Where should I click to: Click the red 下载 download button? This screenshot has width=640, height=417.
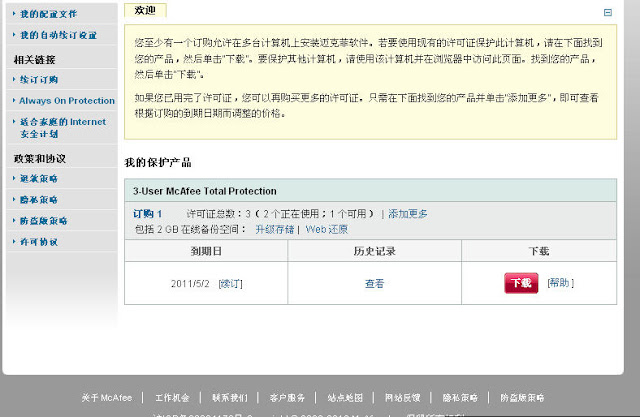point(521,283)
